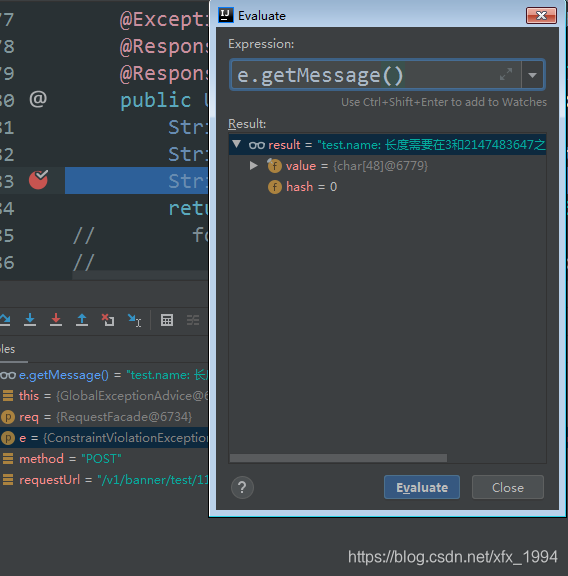Click the Force Step Into icon
Screen dimensions: 568x576
click(56, 320)
